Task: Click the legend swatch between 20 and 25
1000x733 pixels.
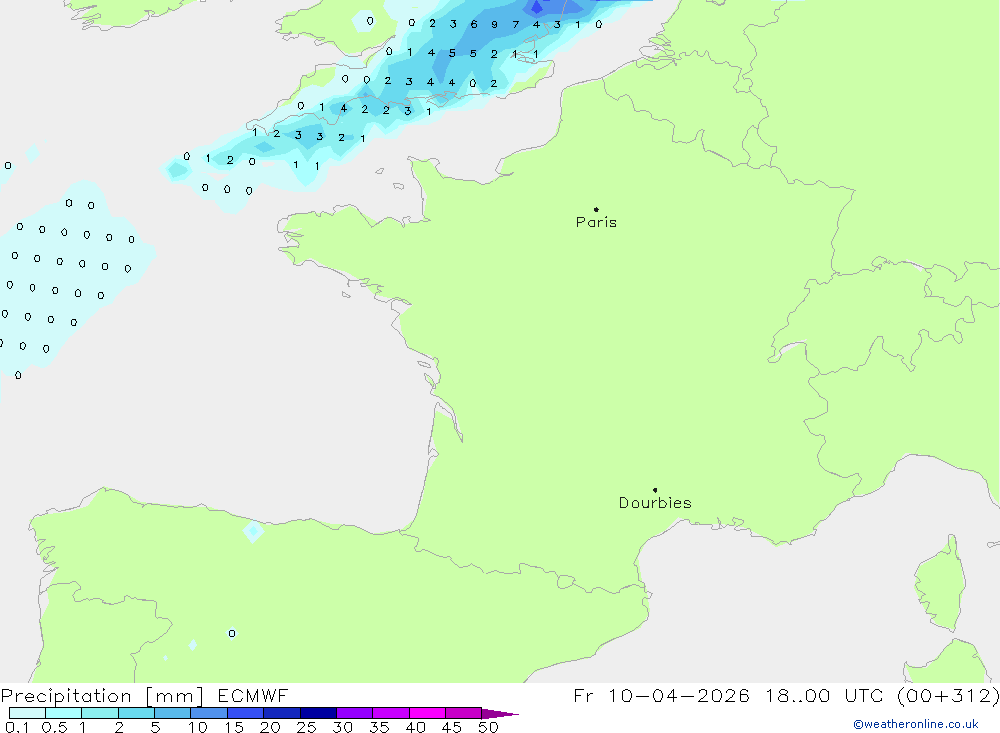Action: point(281,713)
